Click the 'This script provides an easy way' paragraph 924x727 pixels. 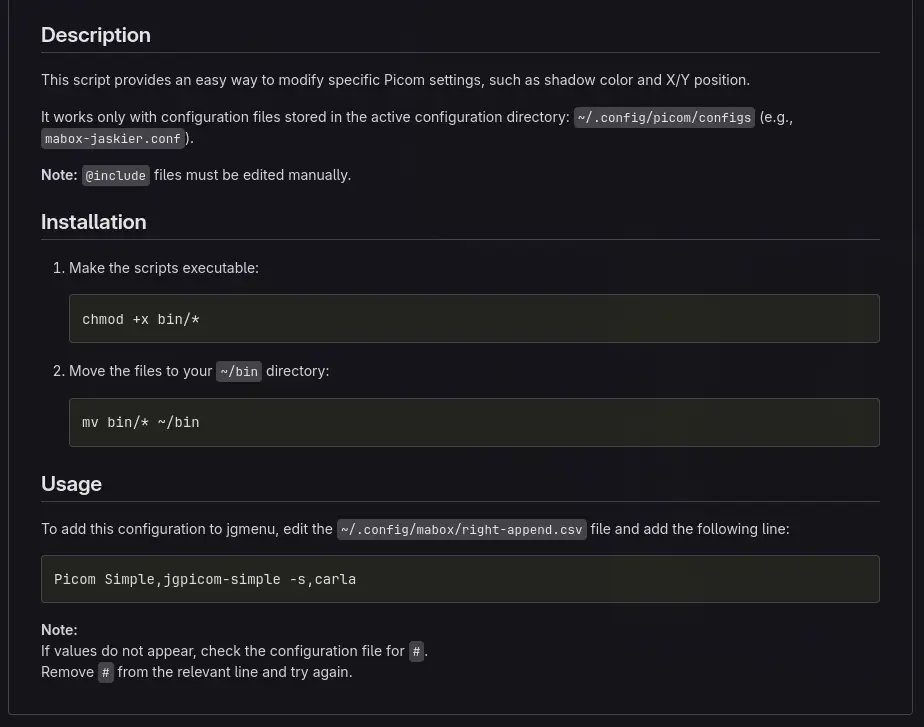395,80
